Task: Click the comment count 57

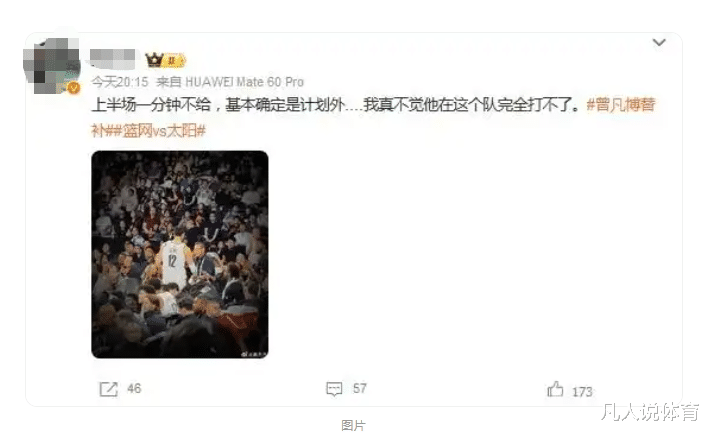Action: click(360, 388)
